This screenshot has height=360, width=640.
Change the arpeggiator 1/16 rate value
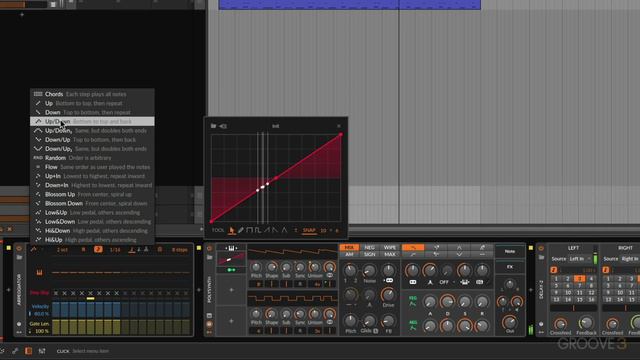pyautogui.click(x=115, y=249)
